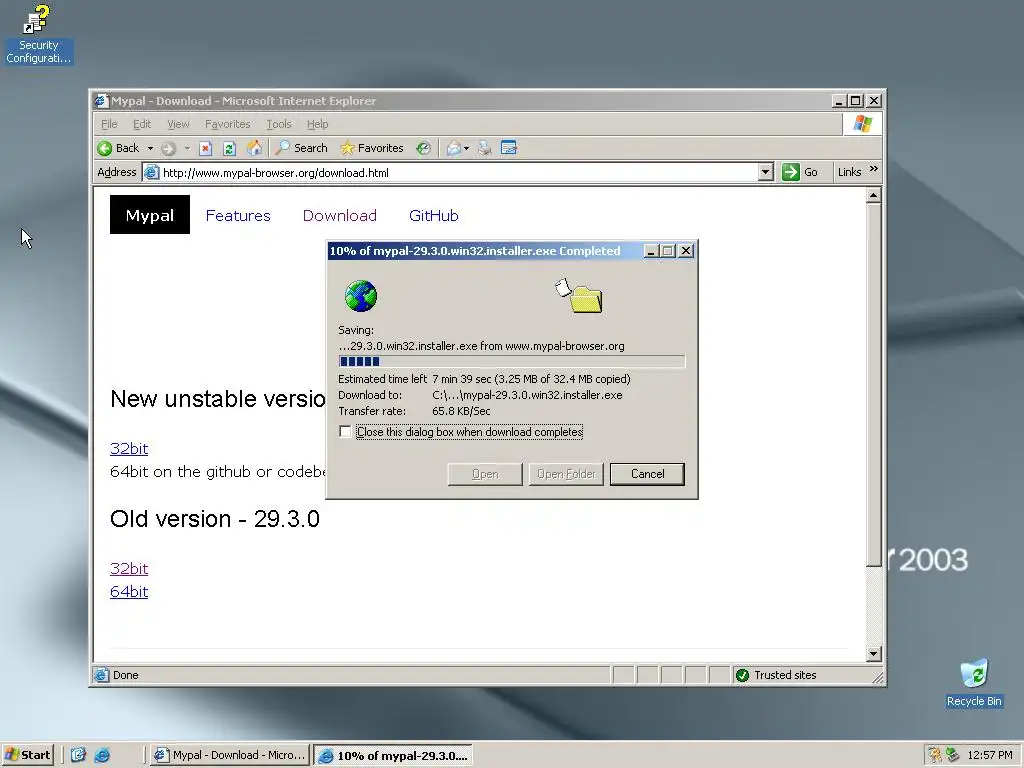Select the Recycle Bin desktop icon
This screenshot has width=1024, height=768.
pyautogui.click(x=974, y=683)
